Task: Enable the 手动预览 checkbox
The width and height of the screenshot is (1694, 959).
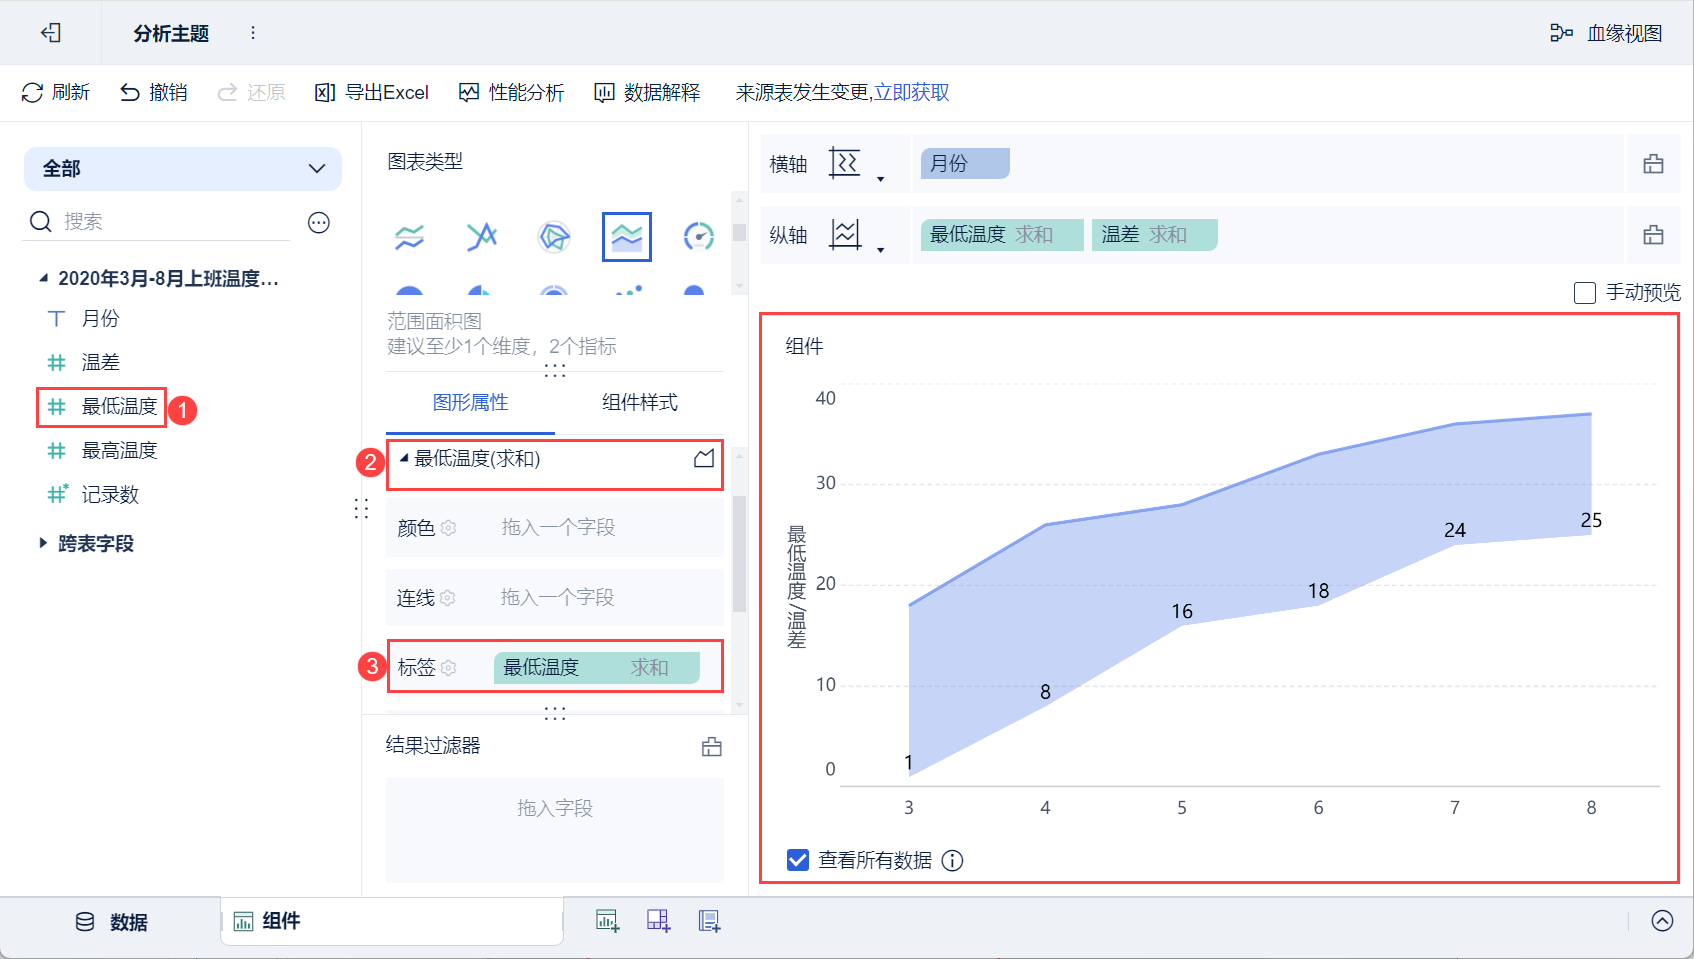Action: coord(1585,293)
